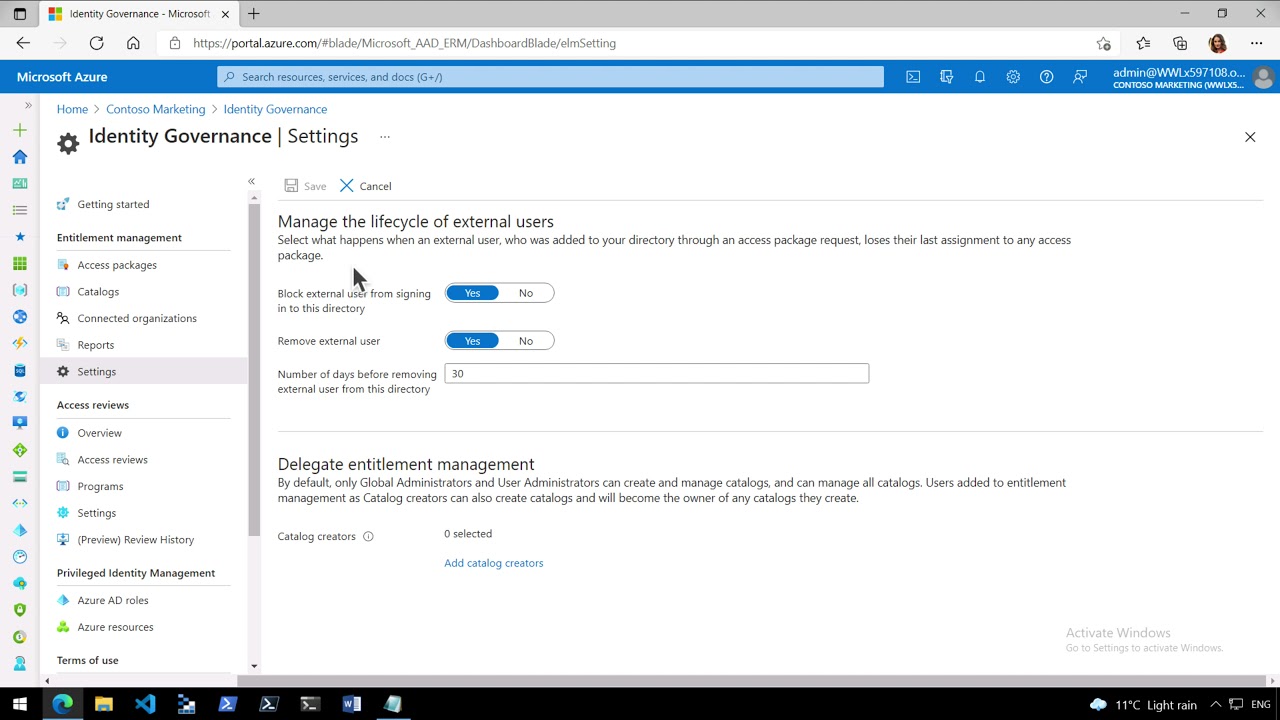The width and height of the screenshot is (1280, 720).
Task: Open Word from the taskbar
Action: point(351,704)
